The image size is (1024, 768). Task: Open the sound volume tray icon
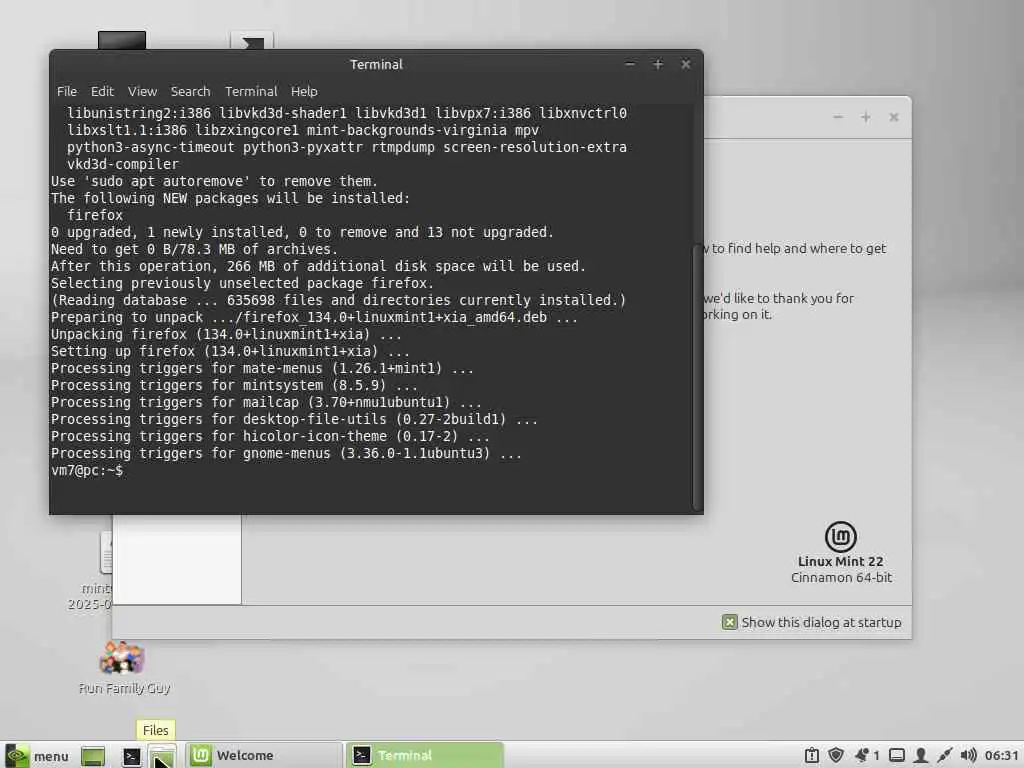[x=968, y=756]
